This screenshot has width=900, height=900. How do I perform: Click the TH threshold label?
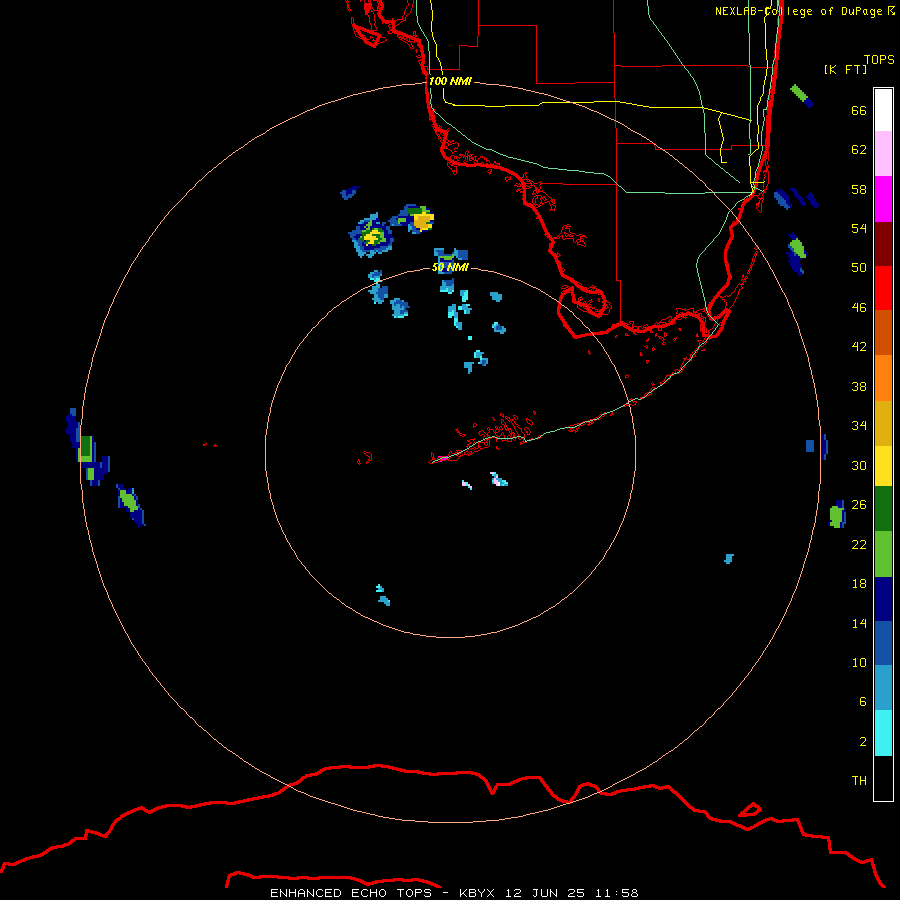pyautogui.click(x=859, y=781)
